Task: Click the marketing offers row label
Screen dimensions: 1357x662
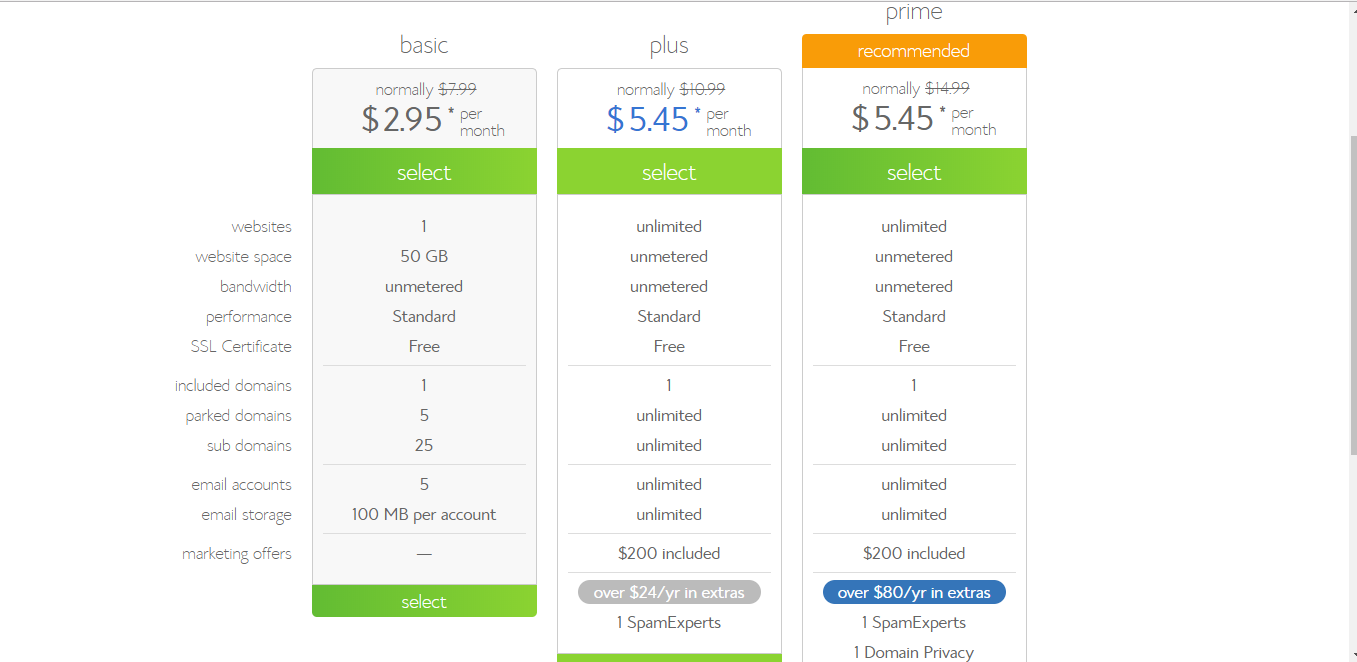Action: click(x=237, y=553)
